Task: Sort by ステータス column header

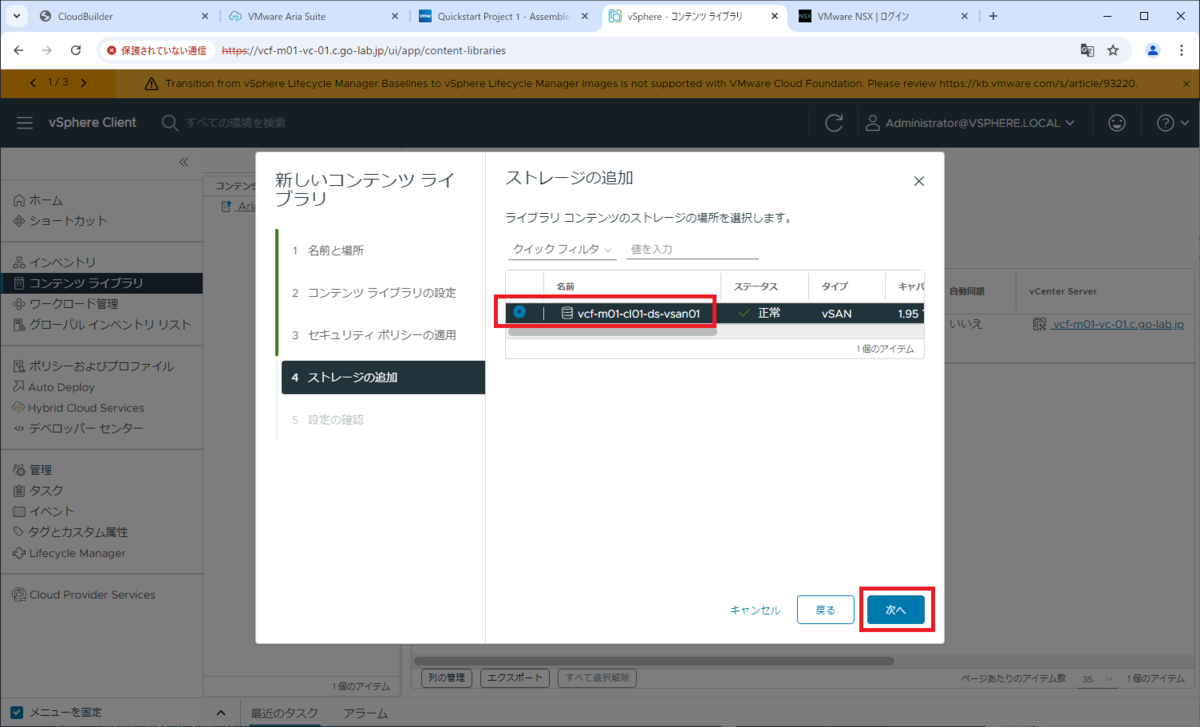Action: (756, 286)
